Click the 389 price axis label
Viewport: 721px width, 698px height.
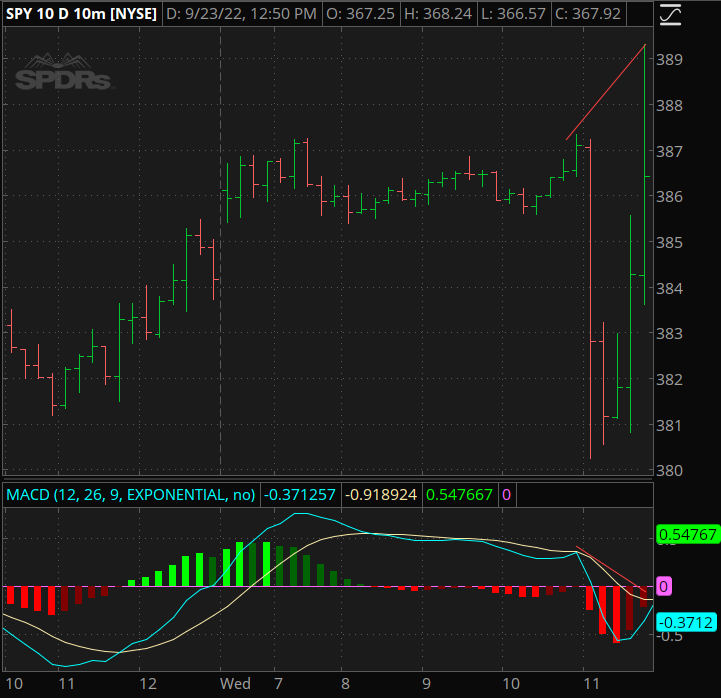[669, 60]
